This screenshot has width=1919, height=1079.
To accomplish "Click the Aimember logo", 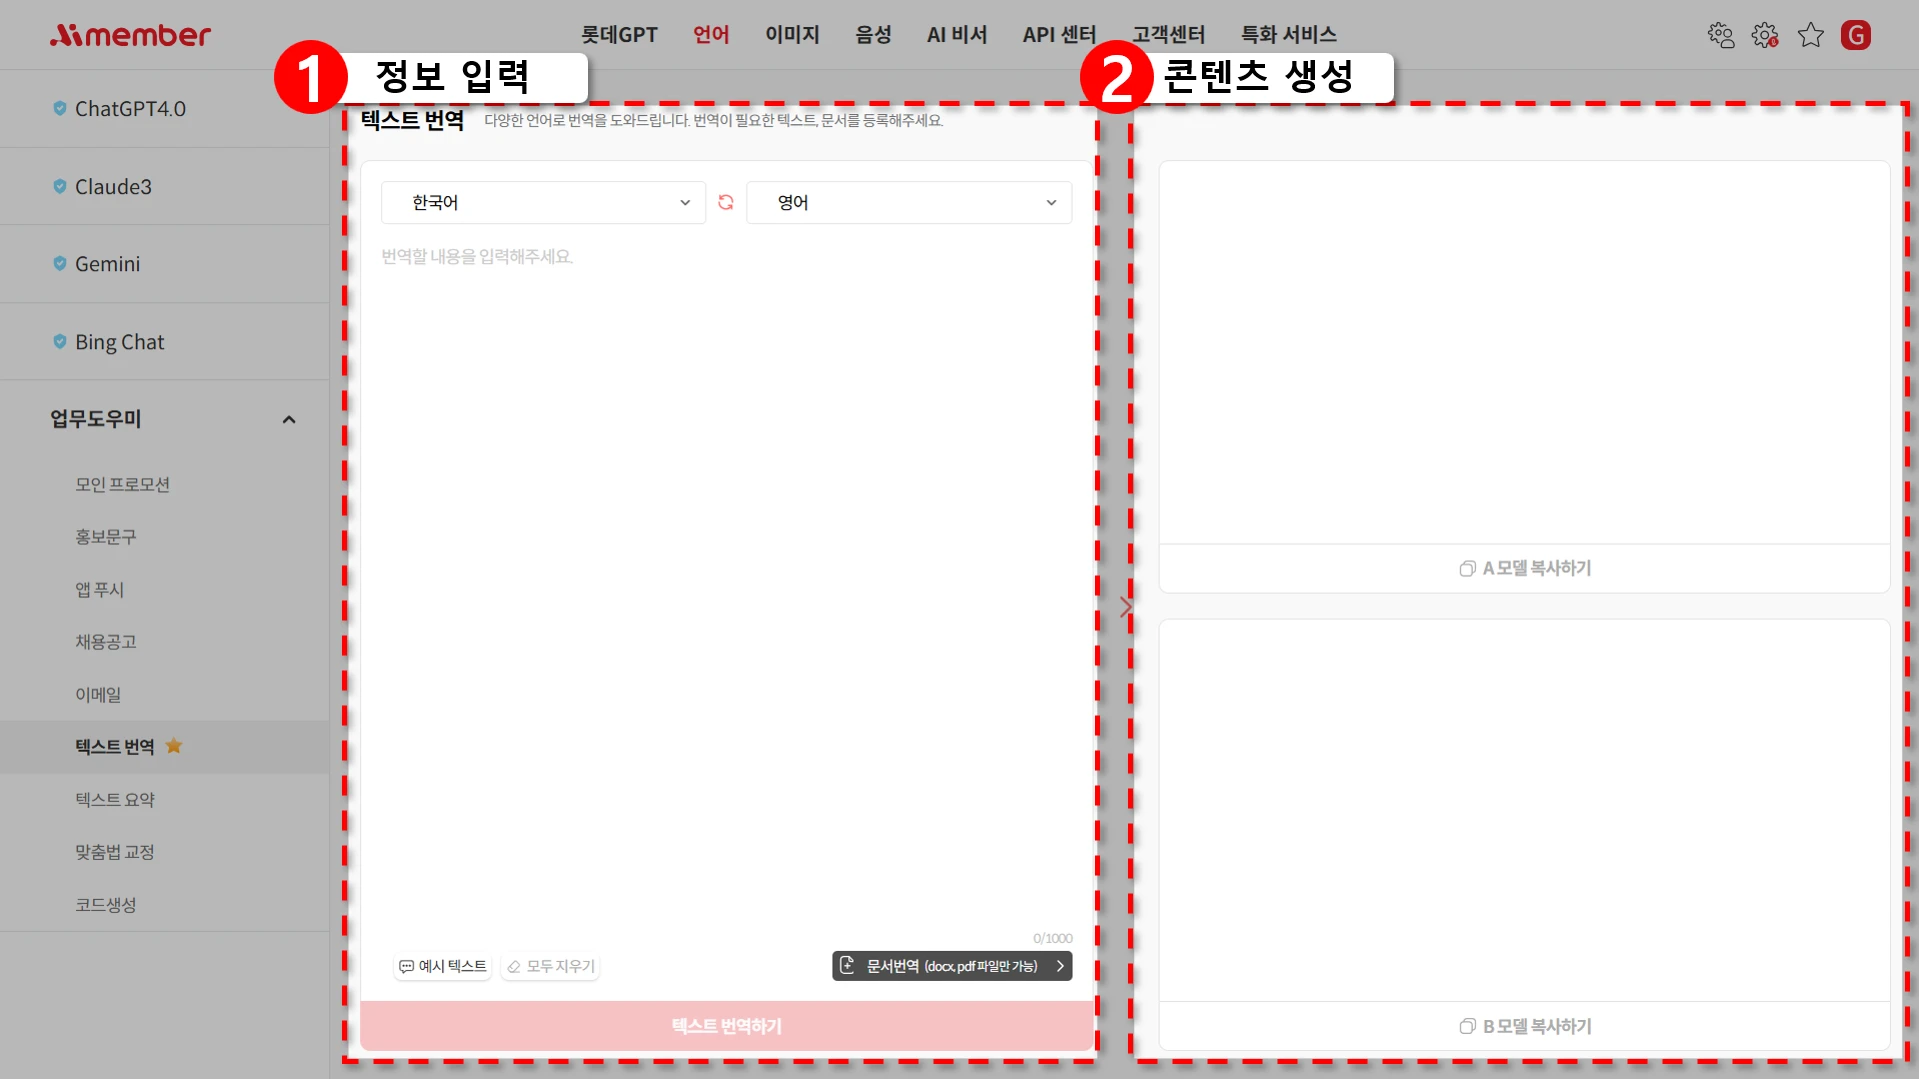I will click(130, 35).
